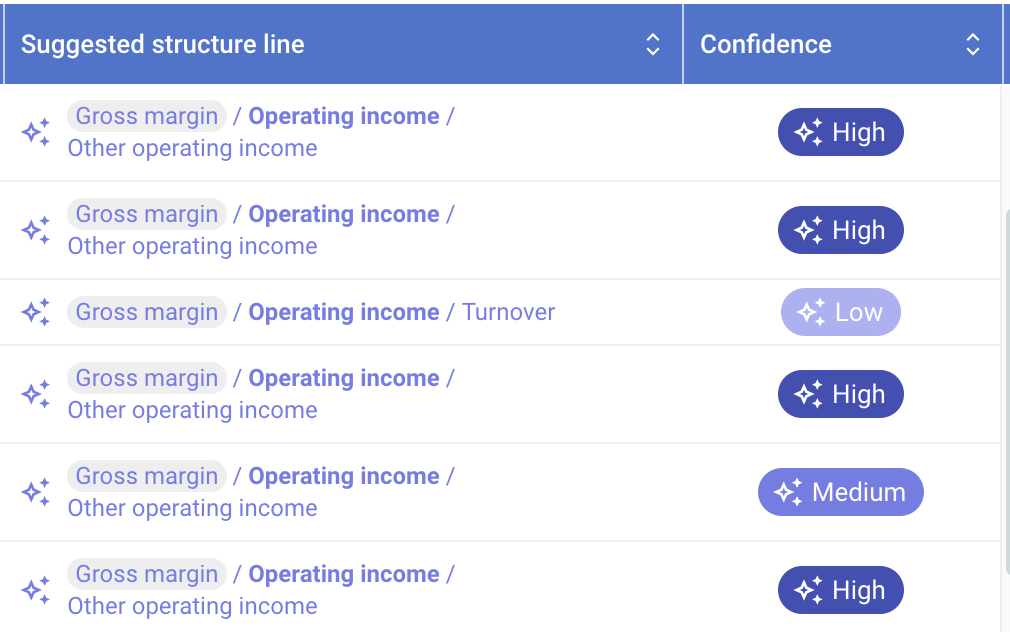Click the sparkle icon in the last row

[35, 590]
